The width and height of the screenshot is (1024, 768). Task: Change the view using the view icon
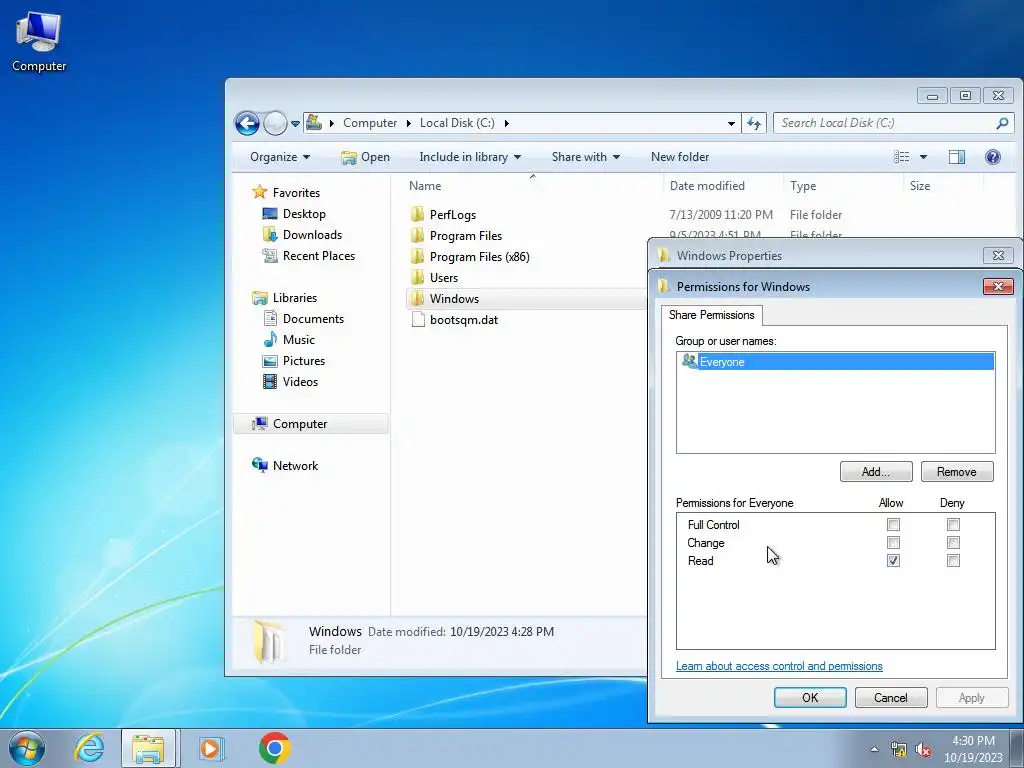(902, 157)
